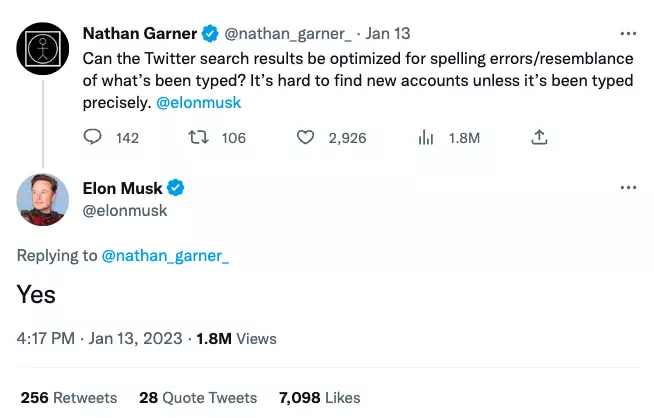654x418 pixels.
Task: Click the retweet icon under Nathan's tweet
Action: [x=198, y=138]
